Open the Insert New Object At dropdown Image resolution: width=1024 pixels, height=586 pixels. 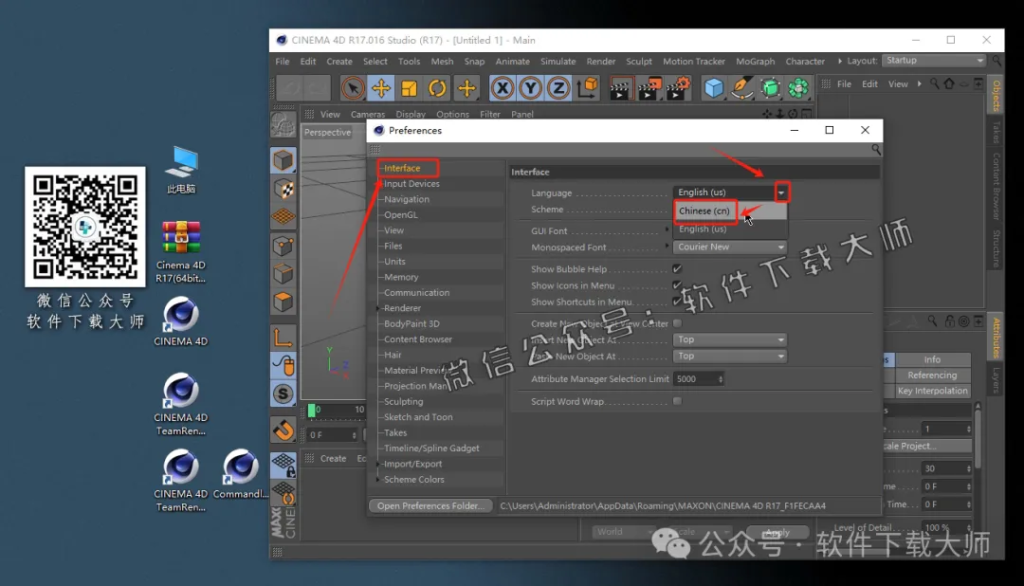pyautogui.click(x=730, y=339)
